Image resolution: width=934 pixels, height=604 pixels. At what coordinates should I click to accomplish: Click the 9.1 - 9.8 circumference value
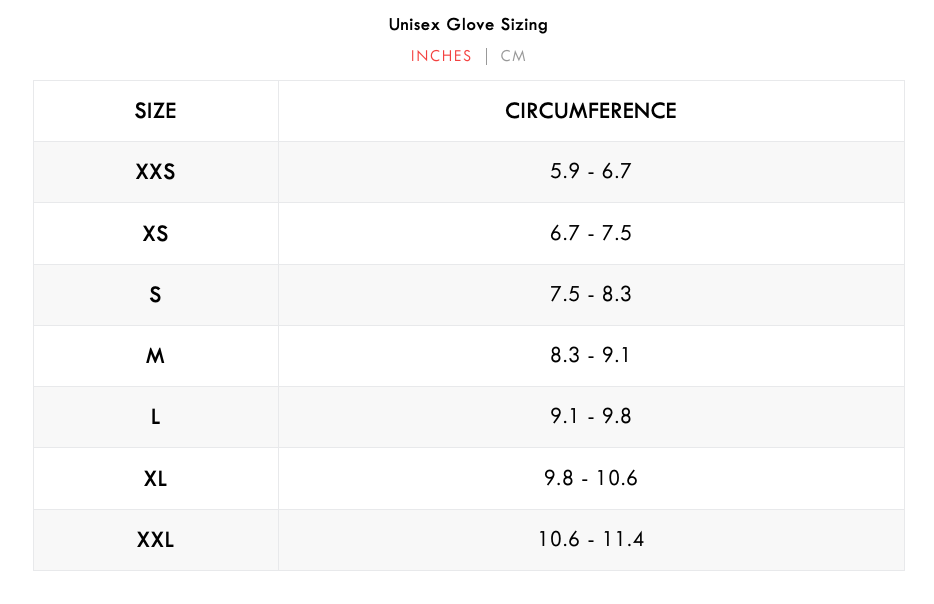pyautogui.click(x=590, y=417)
